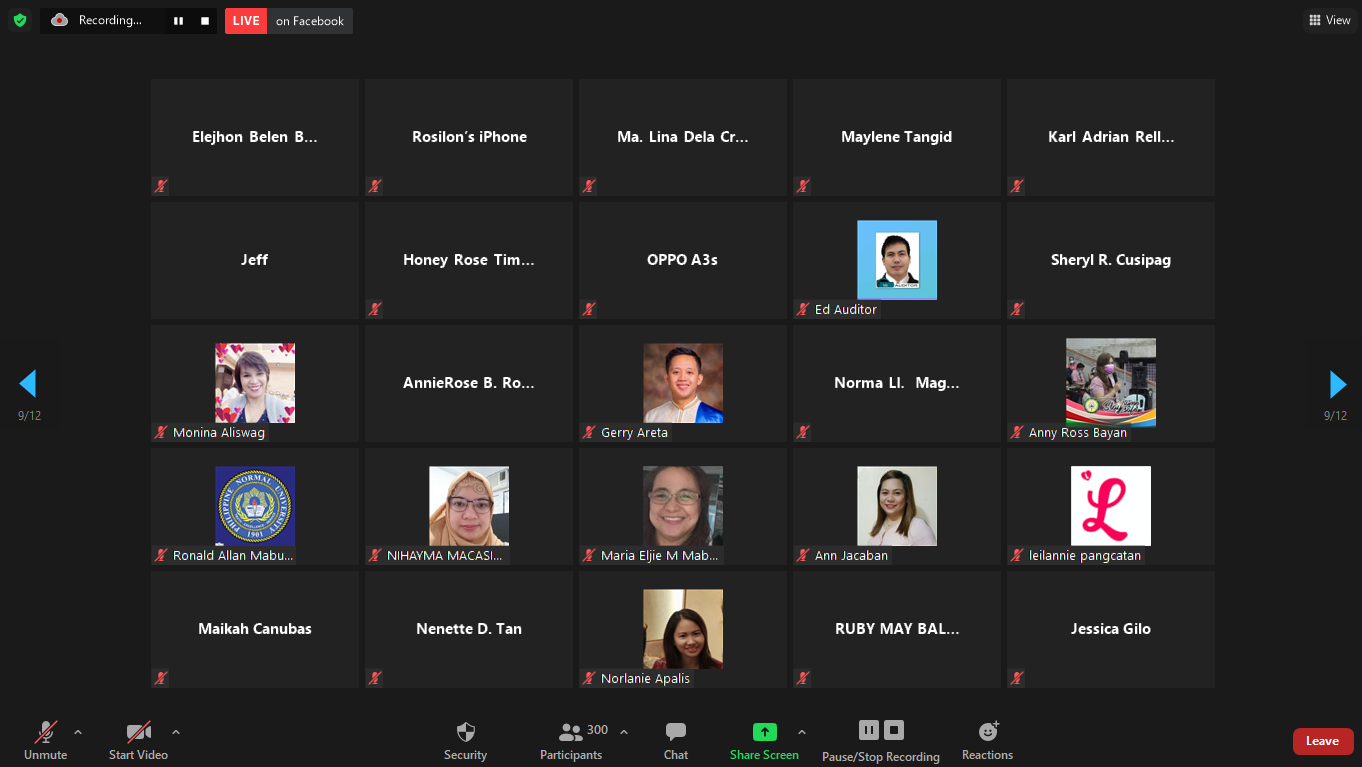The image size is (1362, 767).
Task: Expand the Share Screen options arrow
Action: 802,732
